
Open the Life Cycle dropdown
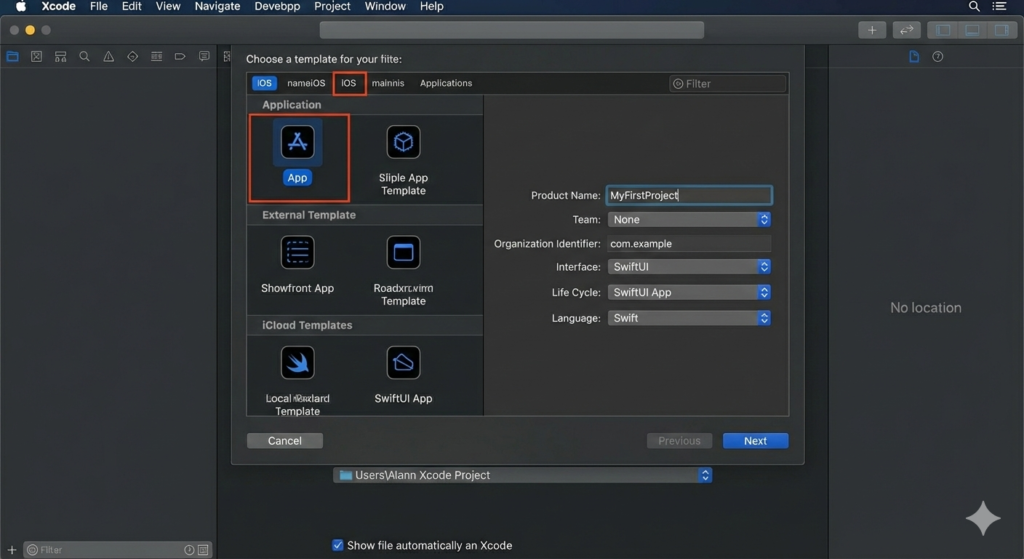pos(689,292)
